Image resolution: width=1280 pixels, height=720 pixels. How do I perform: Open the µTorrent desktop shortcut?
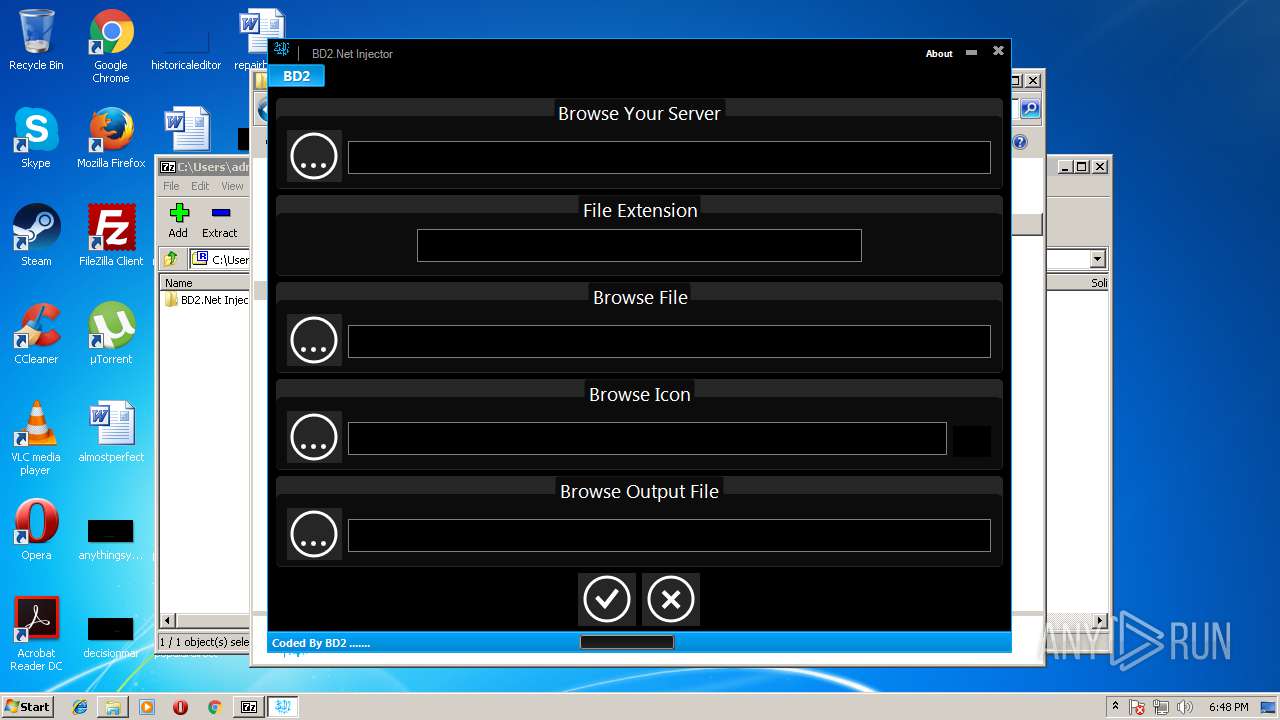click(111, 334)
